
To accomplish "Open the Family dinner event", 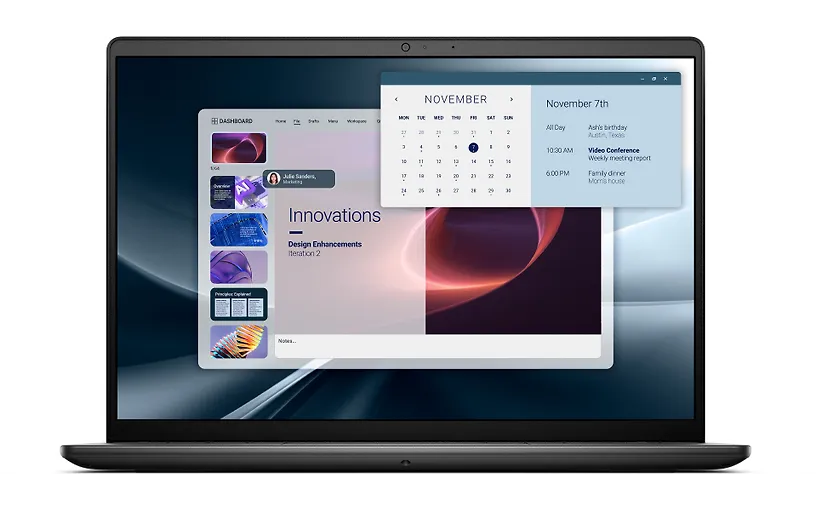I will (607, 174).
